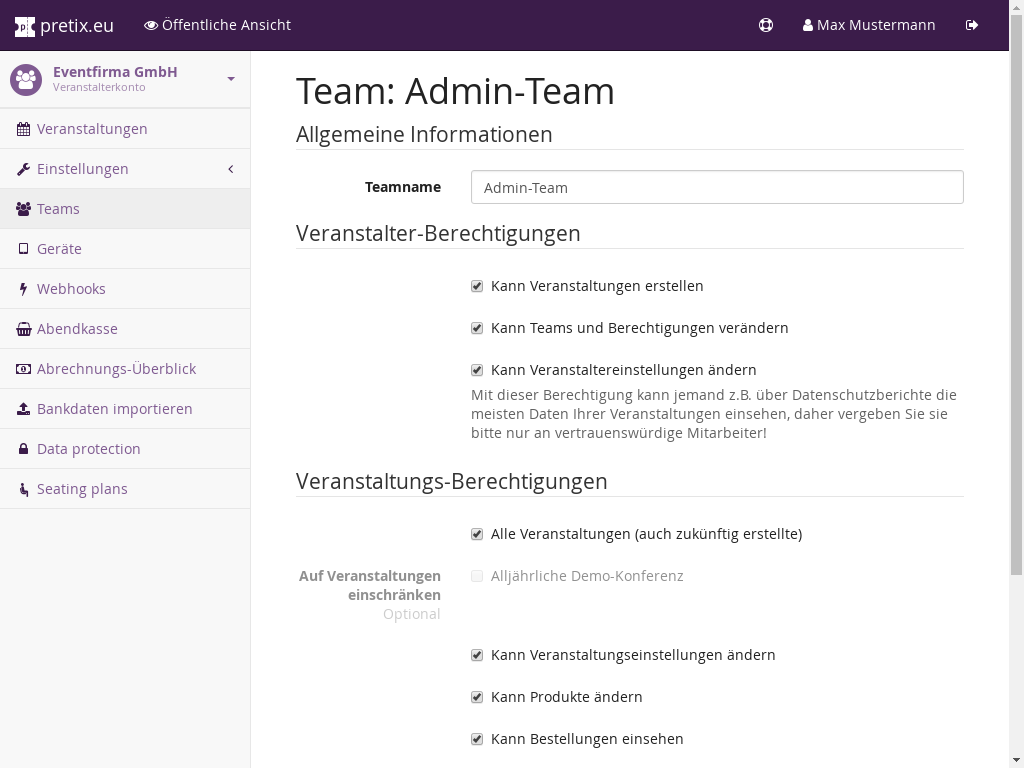Viewport: 1024px width, 768px height.
Task: Open the Eventfirma GmbH organizer dropdown
Action: pyautogui.click(x=231, y=79)
